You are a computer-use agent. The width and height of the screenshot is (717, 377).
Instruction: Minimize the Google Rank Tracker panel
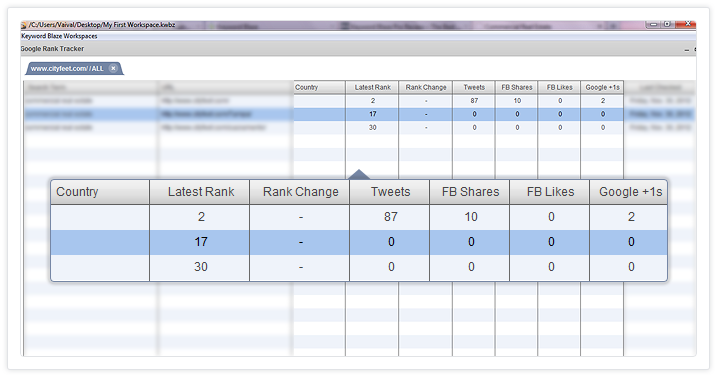click(x=687, y=49)
